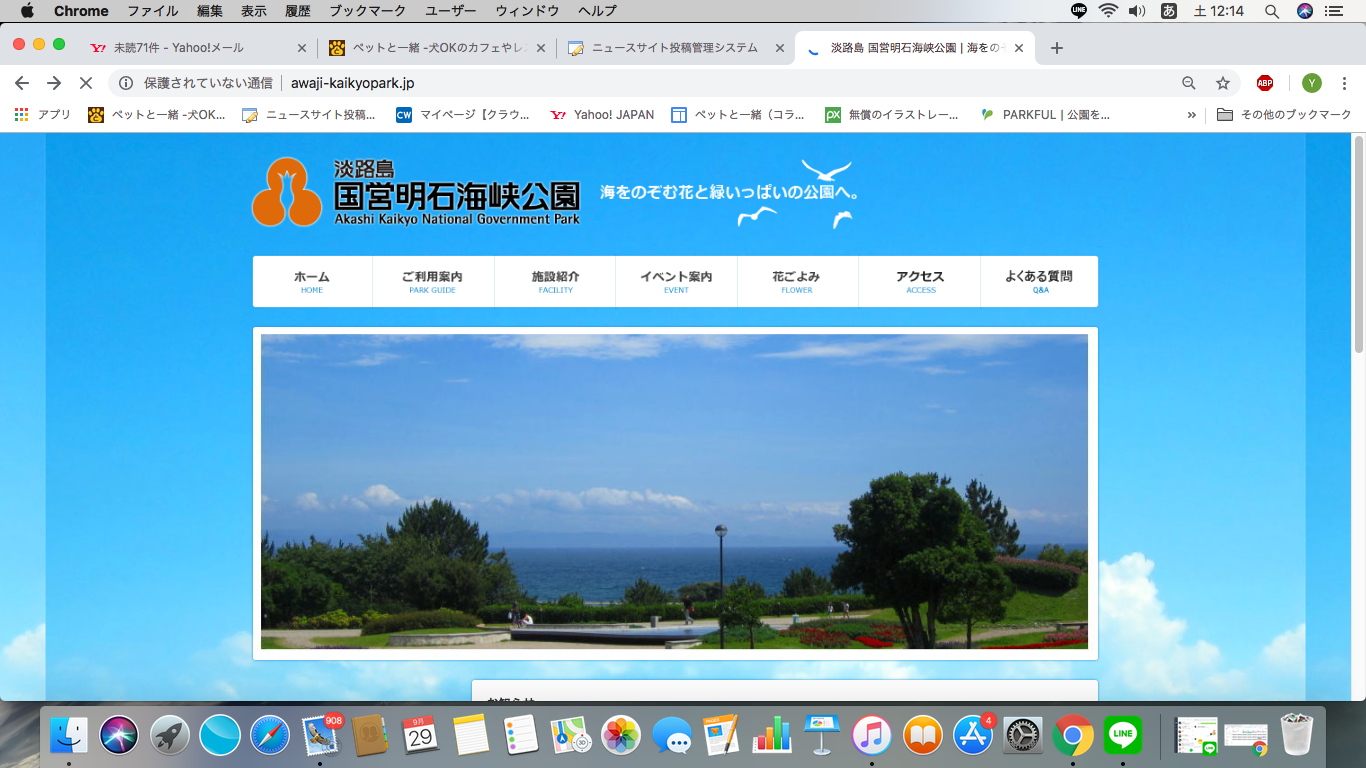The image size is (1366, 768).
Task: Open the 編集 menu
Action: tap(210, 11)
